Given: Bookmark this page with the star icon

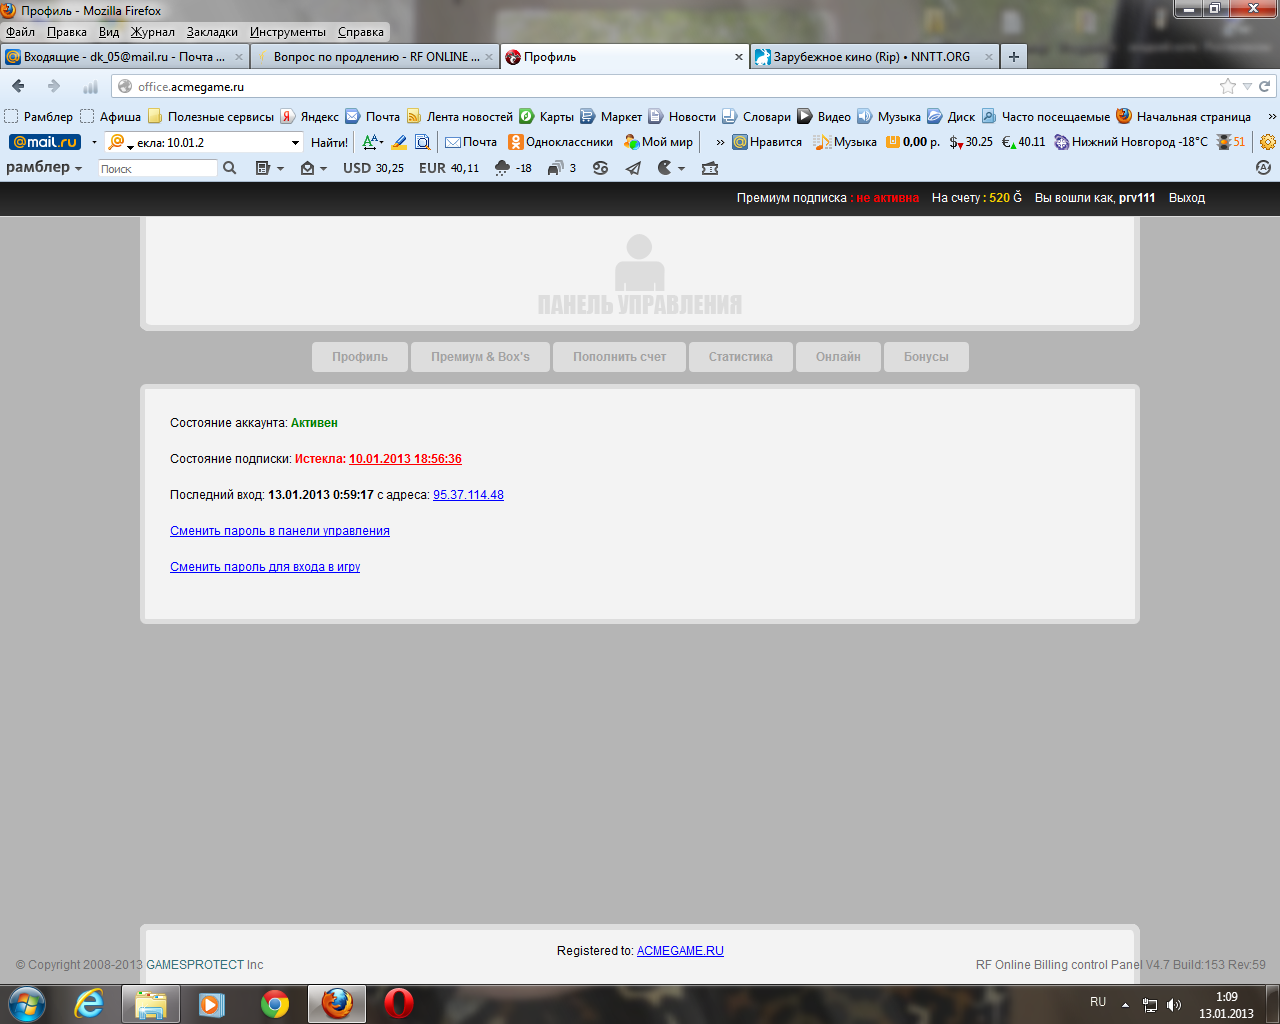Looking at the screenshot, I should click(1228, 86).
